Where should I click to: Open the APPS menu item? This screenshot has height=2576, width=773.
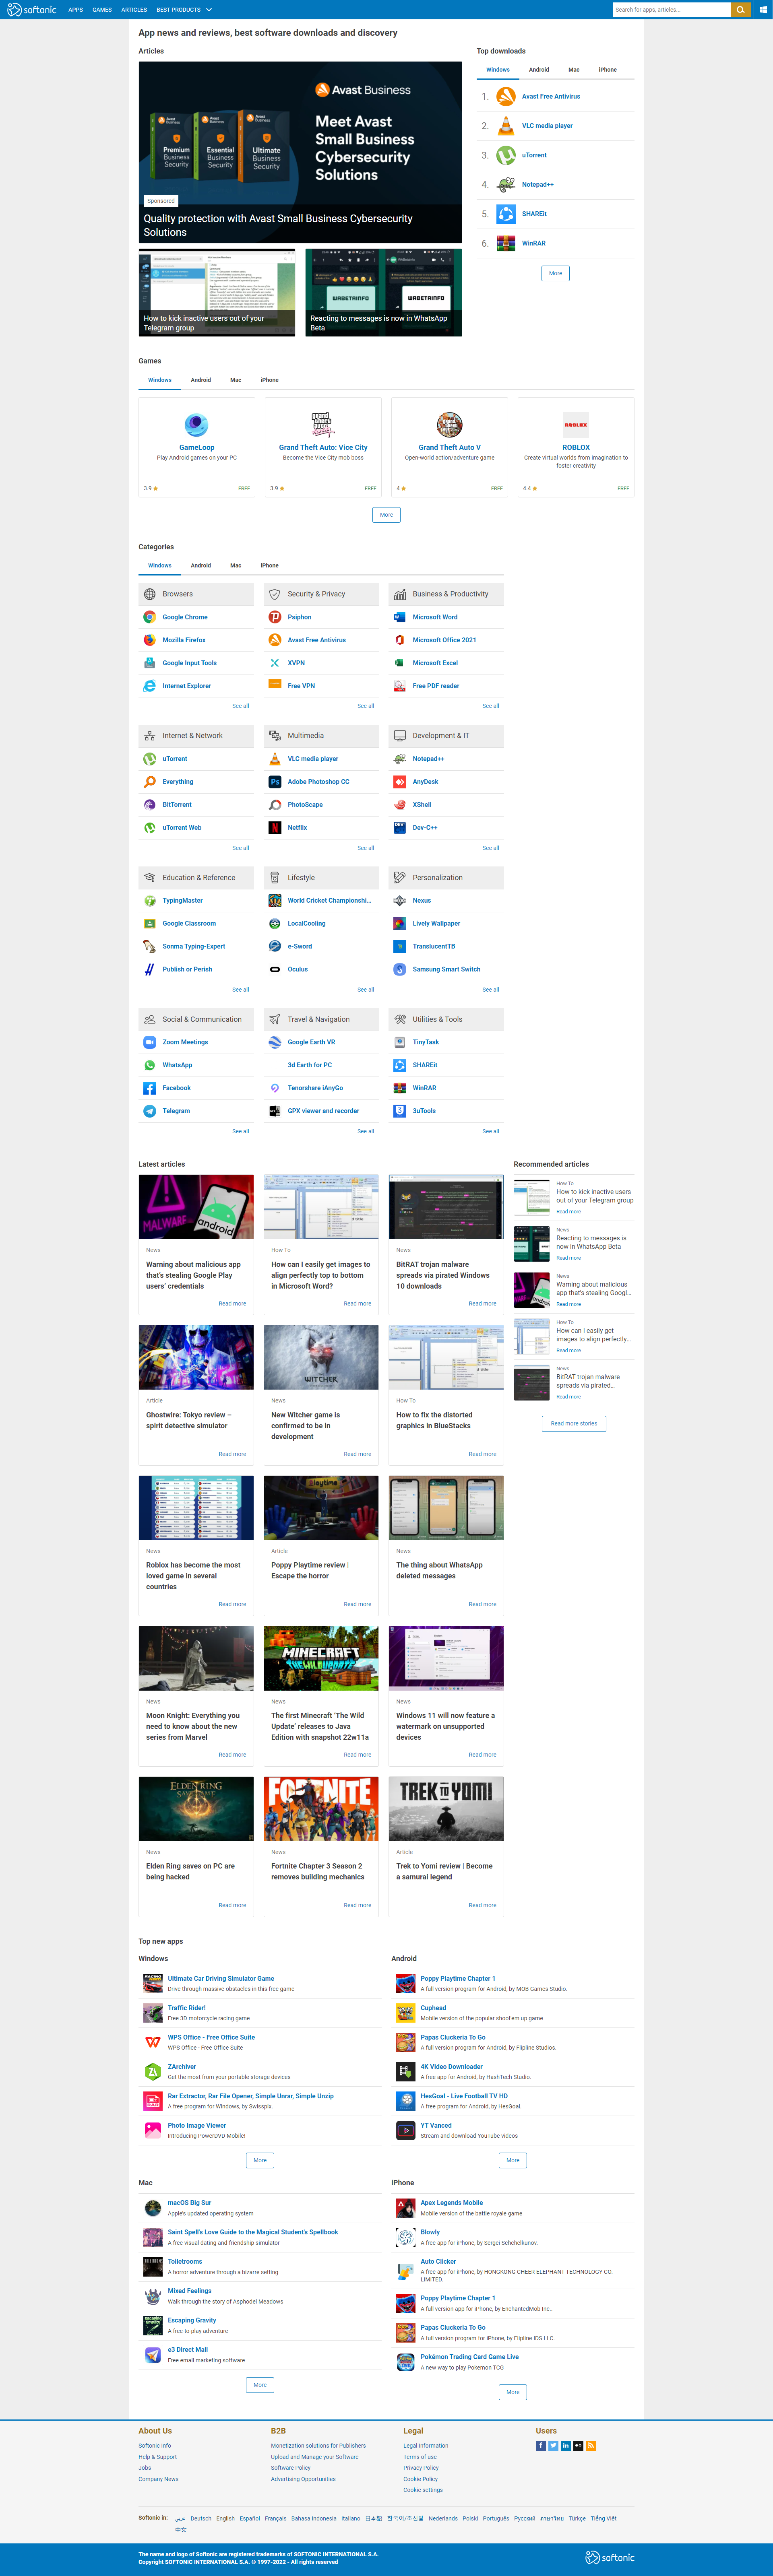pyautogui.click(x=76, y=10)
